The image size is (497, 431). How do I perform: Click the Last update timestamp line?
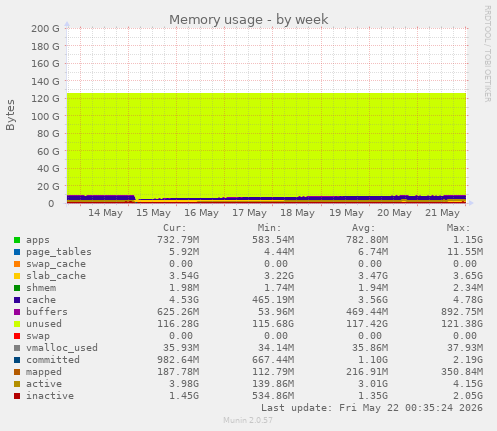372,408
